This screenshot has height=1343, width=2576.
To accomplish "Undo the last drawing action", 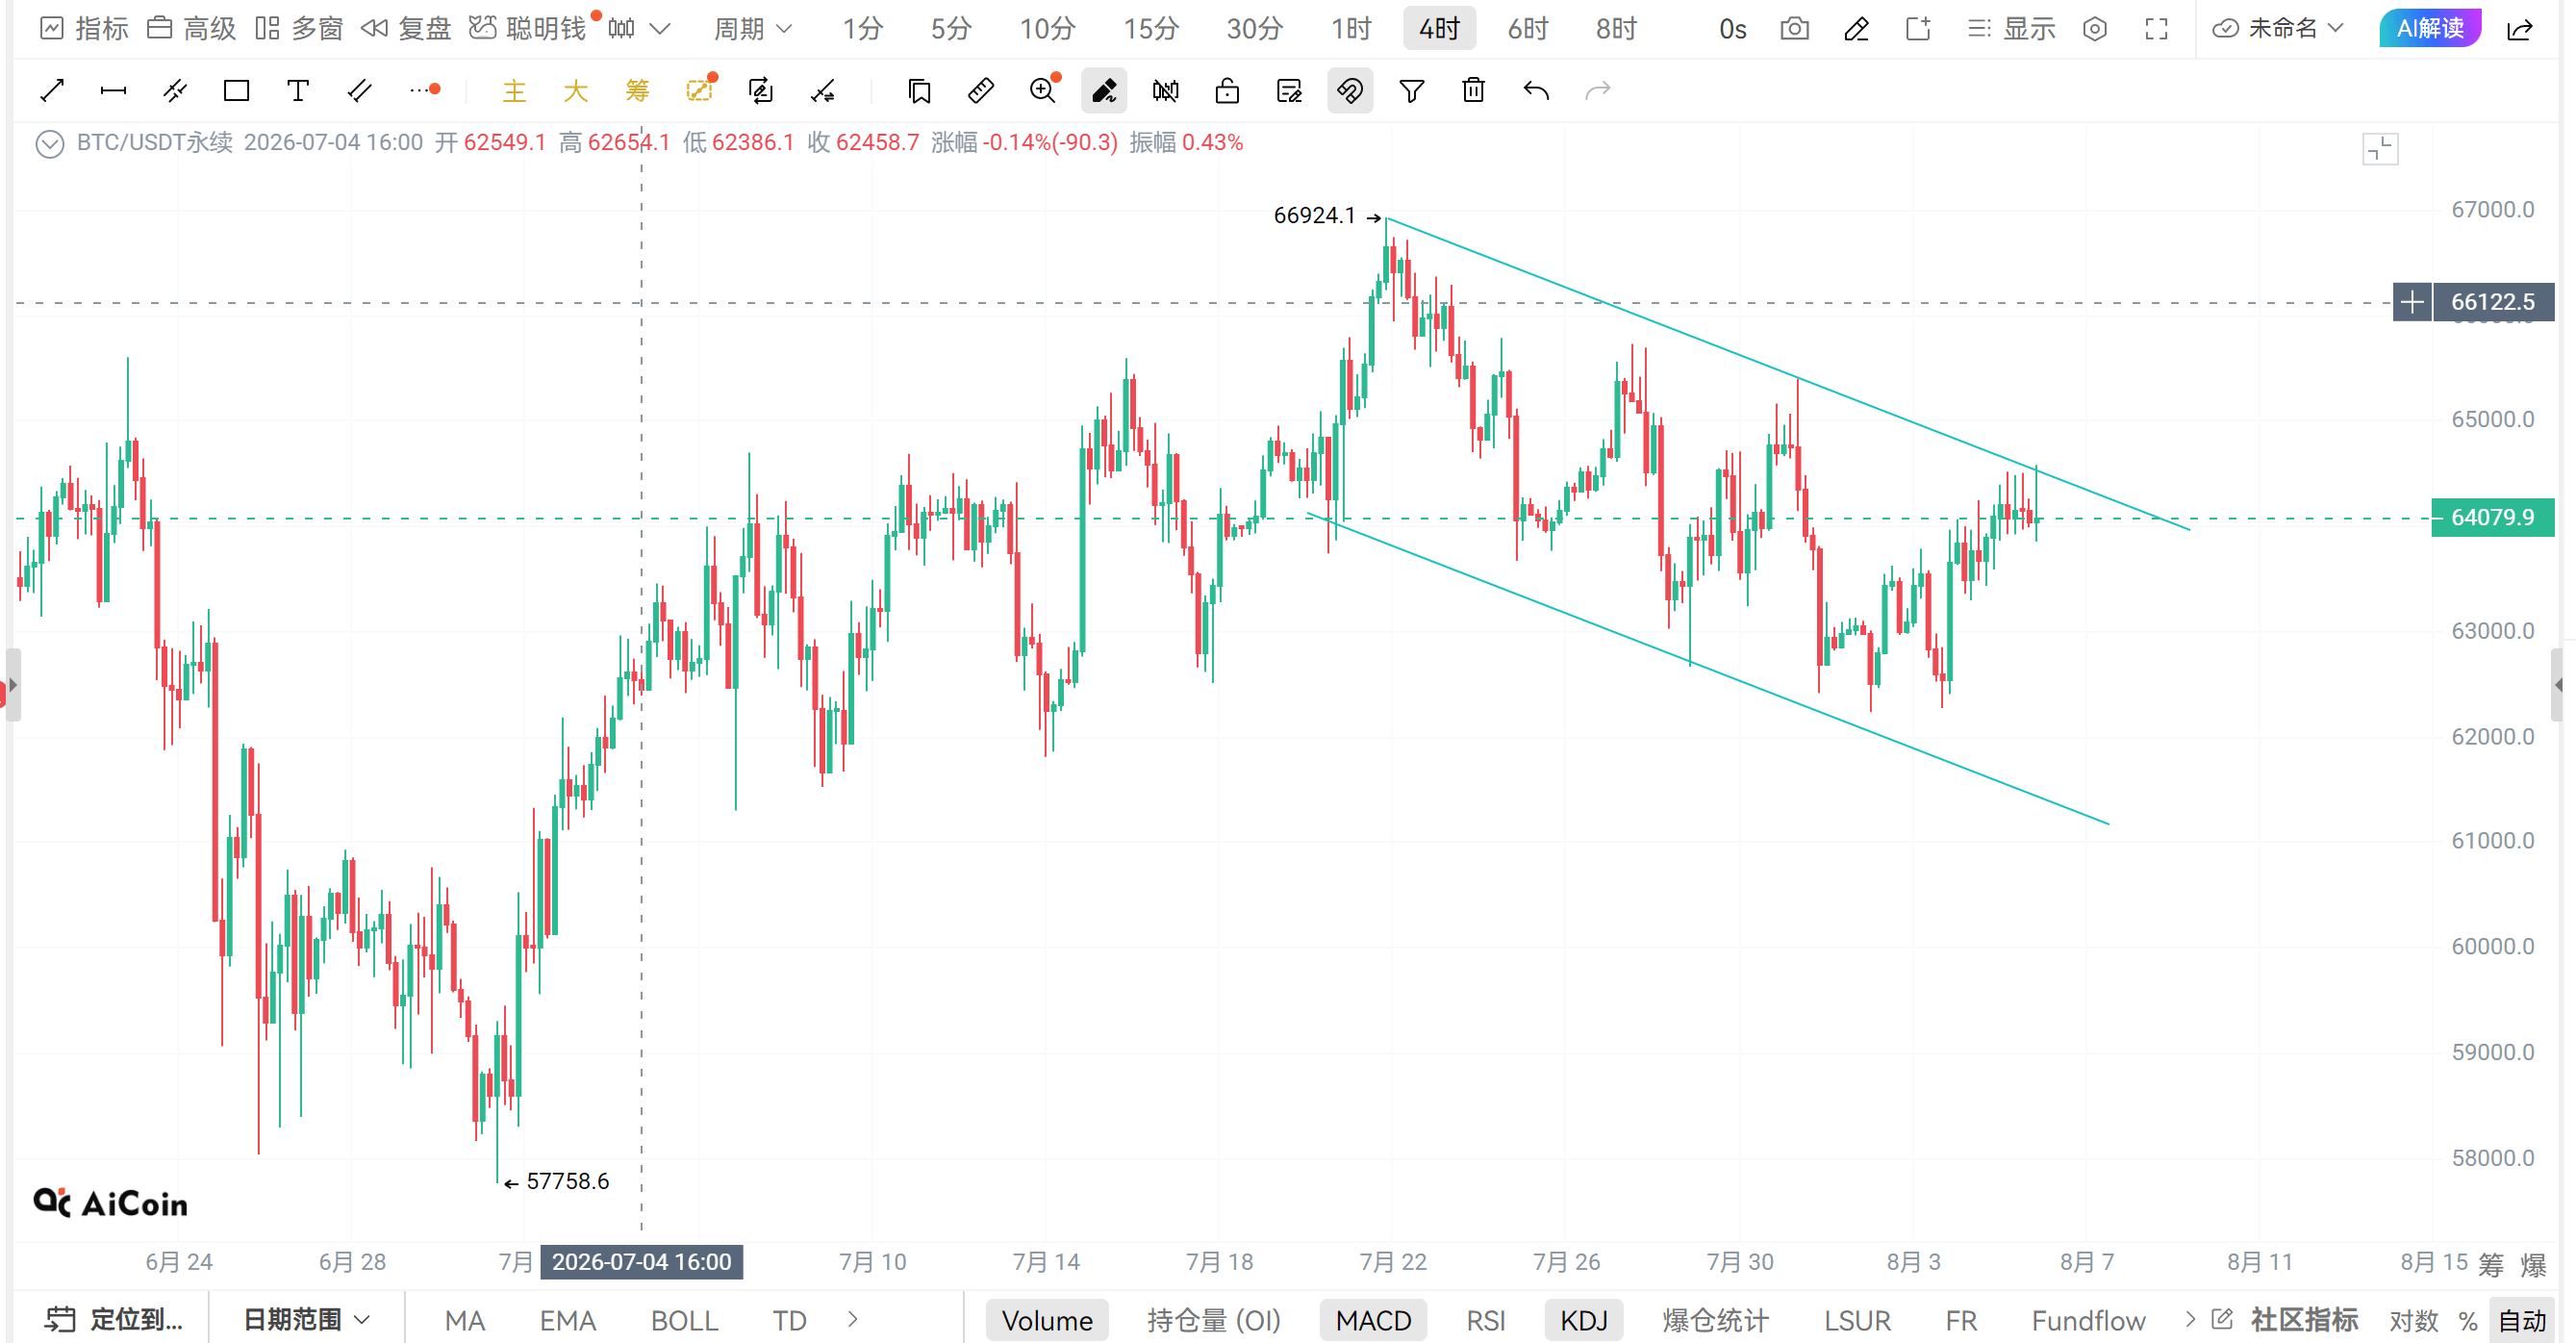I will click(x=1536, y=91).
